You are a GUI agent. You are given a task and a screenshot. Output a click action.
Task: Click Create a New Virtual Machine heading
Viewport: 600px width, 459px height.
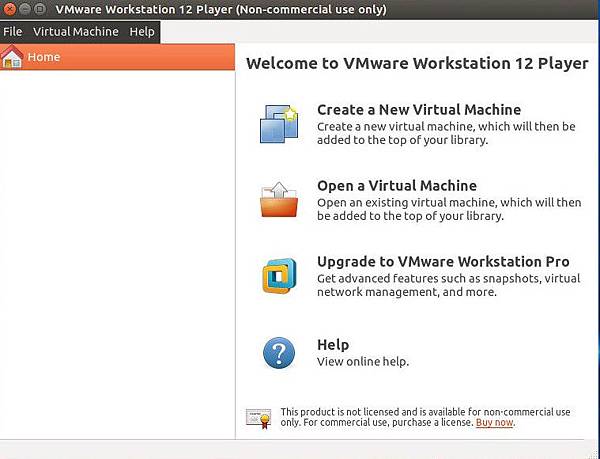(x=419, y=110)
